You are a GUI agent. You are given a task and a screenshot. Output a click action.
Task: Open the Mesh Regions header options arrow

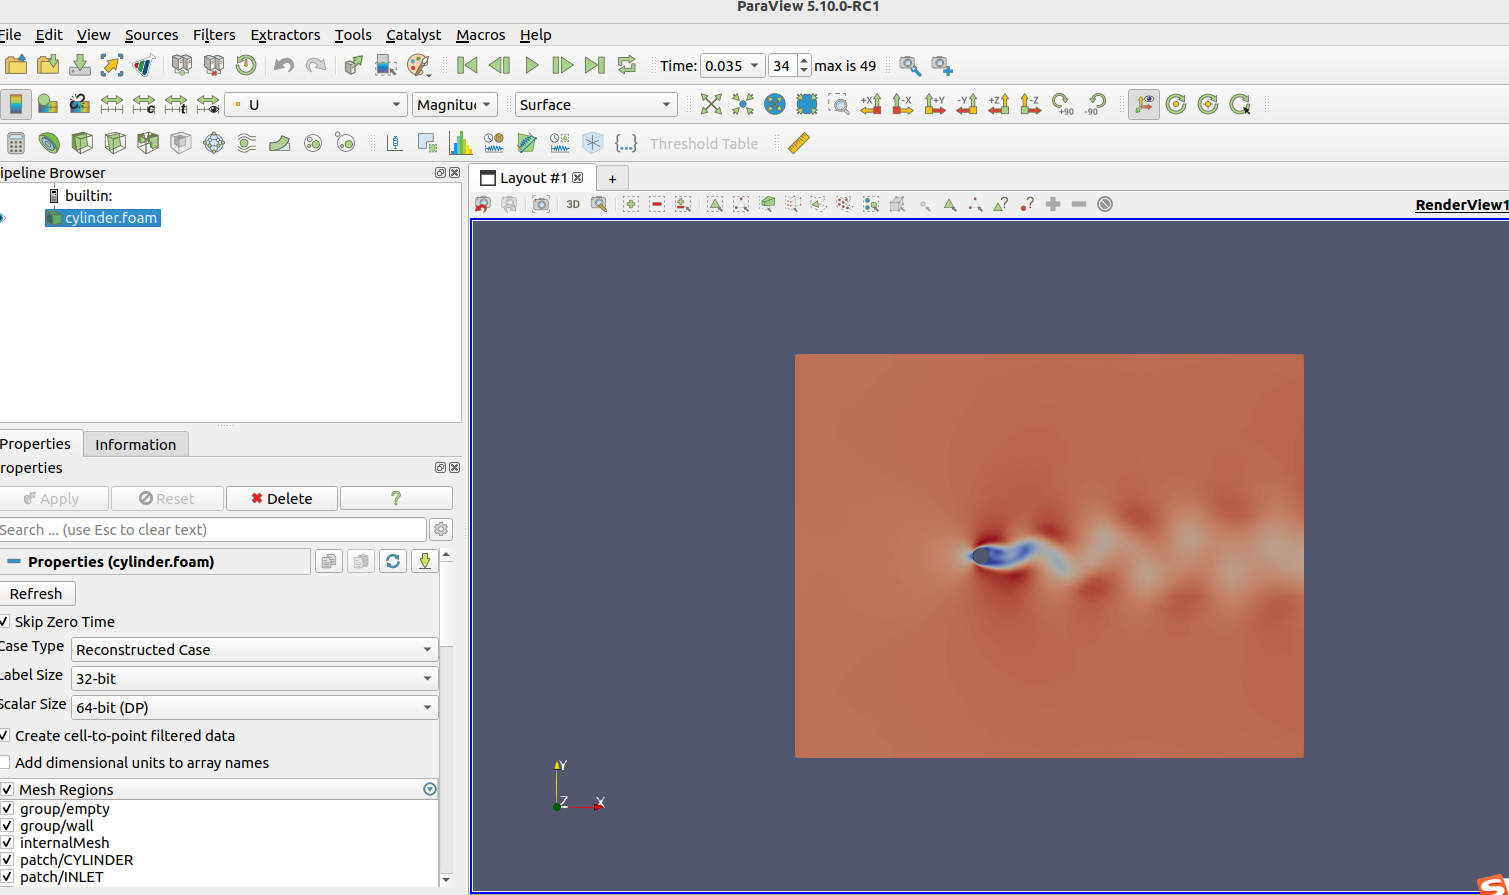(x=430, y=789)
